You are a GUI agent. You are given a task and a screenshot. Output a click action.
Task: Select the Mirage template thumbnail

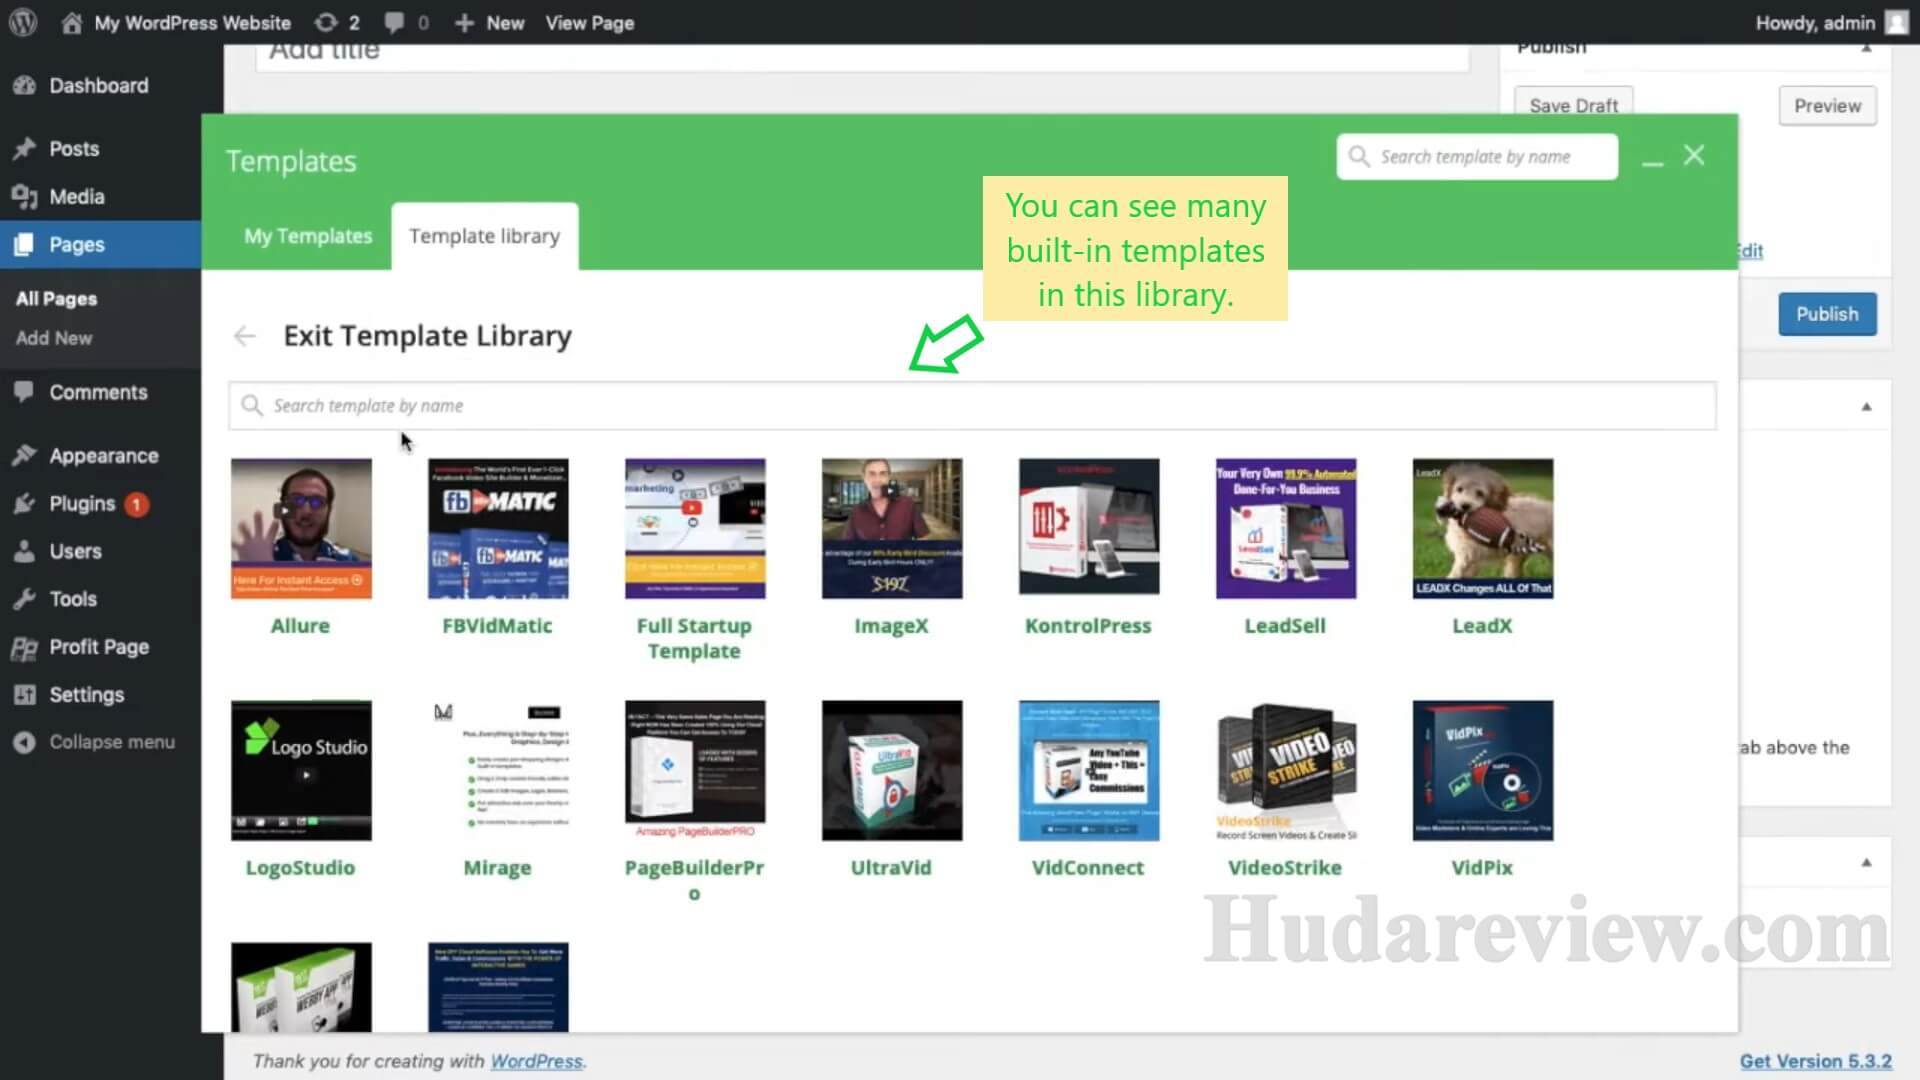[498, 771]
